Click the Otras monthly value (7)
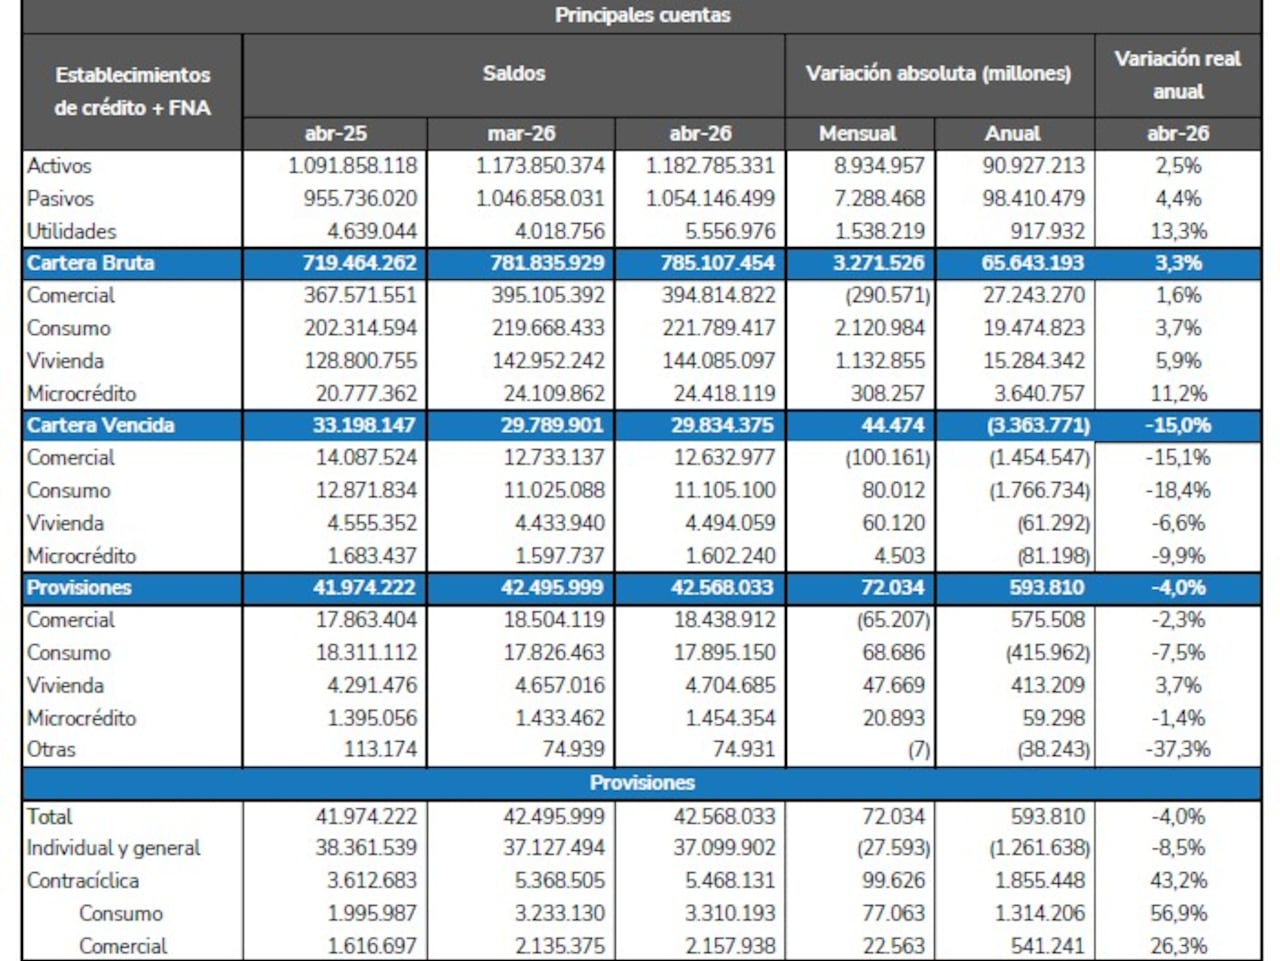Screen dimensions: 1280x961 (x=919, y=749)
